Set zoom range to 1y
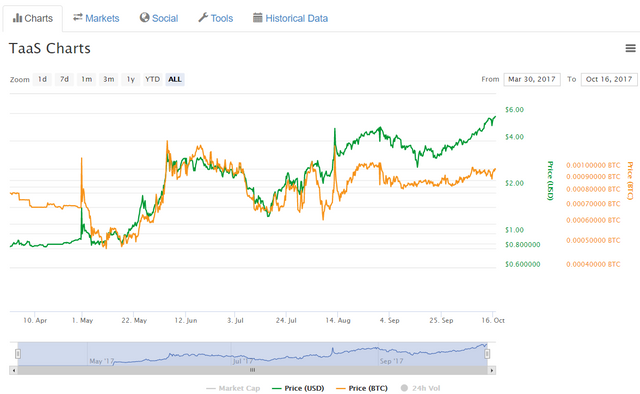This screenshot has height=394, width=640. tap(131, 79)
